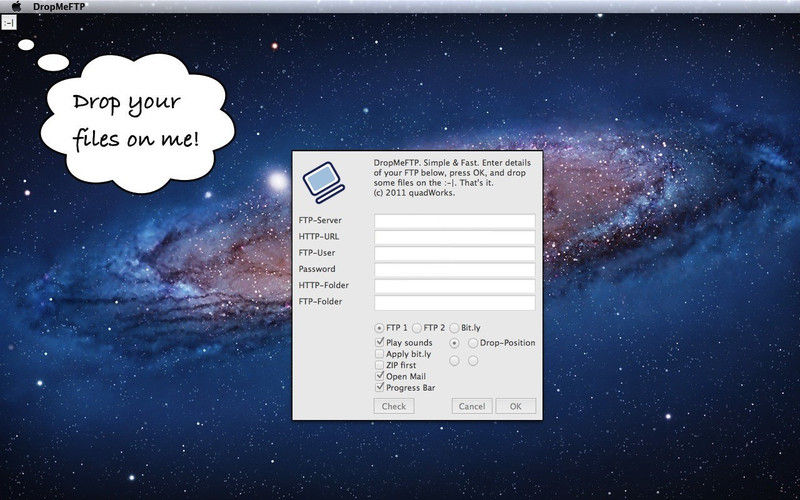The height and width of the screenshot is (500, 800).
Task: Click the 'Drop-Position' label text
Action: [x=508, y=343]
